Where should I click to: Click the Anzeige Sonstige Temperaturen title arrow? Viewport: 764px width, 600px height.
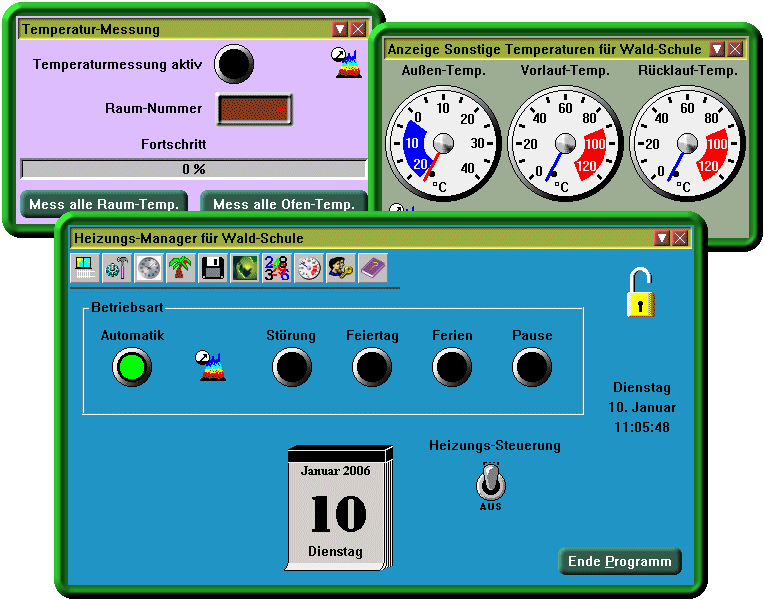pyautogui.click(x=717, y=49)
